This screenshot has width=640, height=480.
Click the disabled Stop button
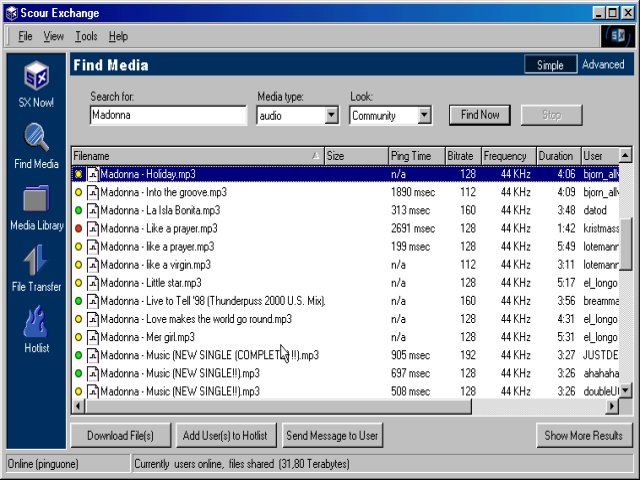[551, 115]
